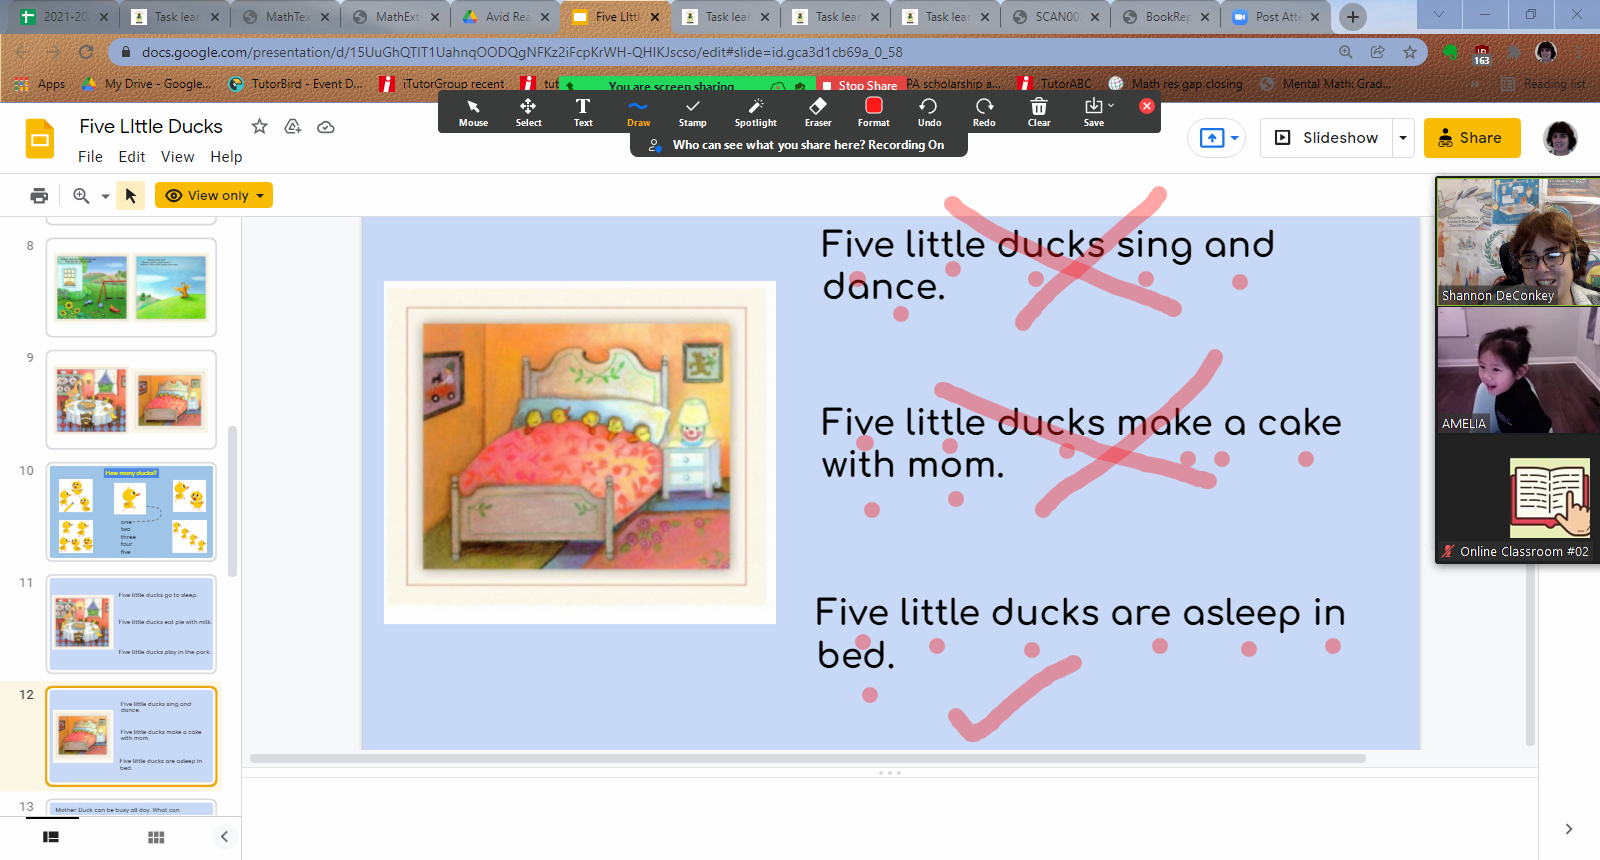Star the Five Little Ducks presentation

[x=259, y=126]
